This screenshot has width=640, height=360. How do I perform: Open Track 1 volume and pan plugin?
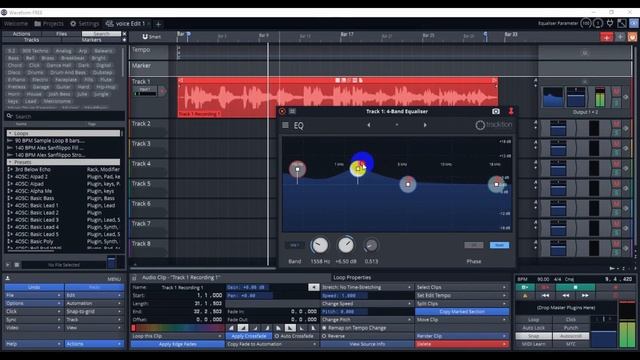click(x=576, y=97)
